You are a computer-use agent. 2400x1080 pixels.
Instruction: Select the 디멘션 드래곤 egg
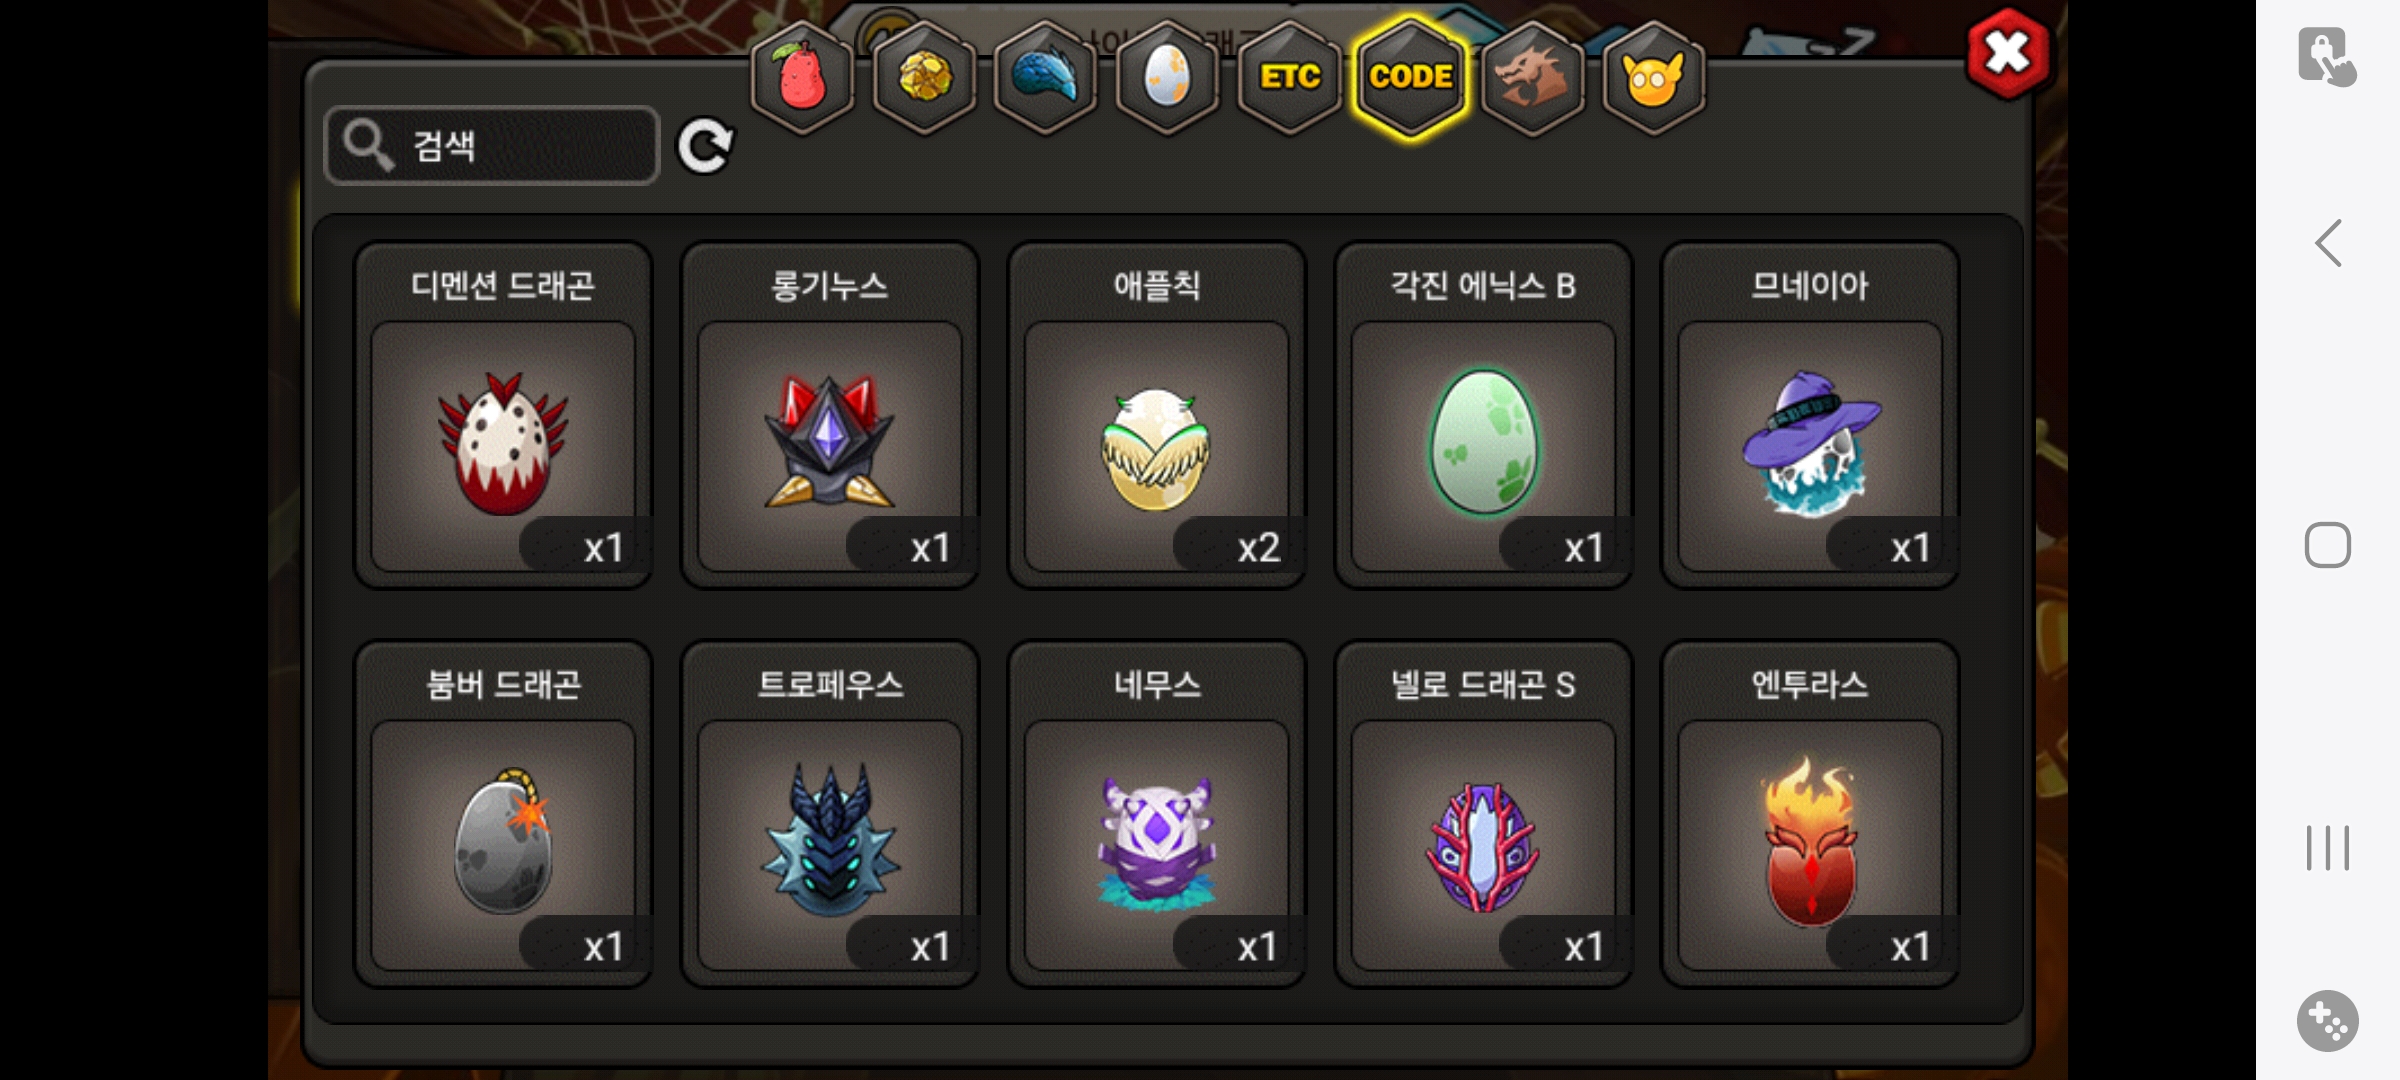point(503,415)
